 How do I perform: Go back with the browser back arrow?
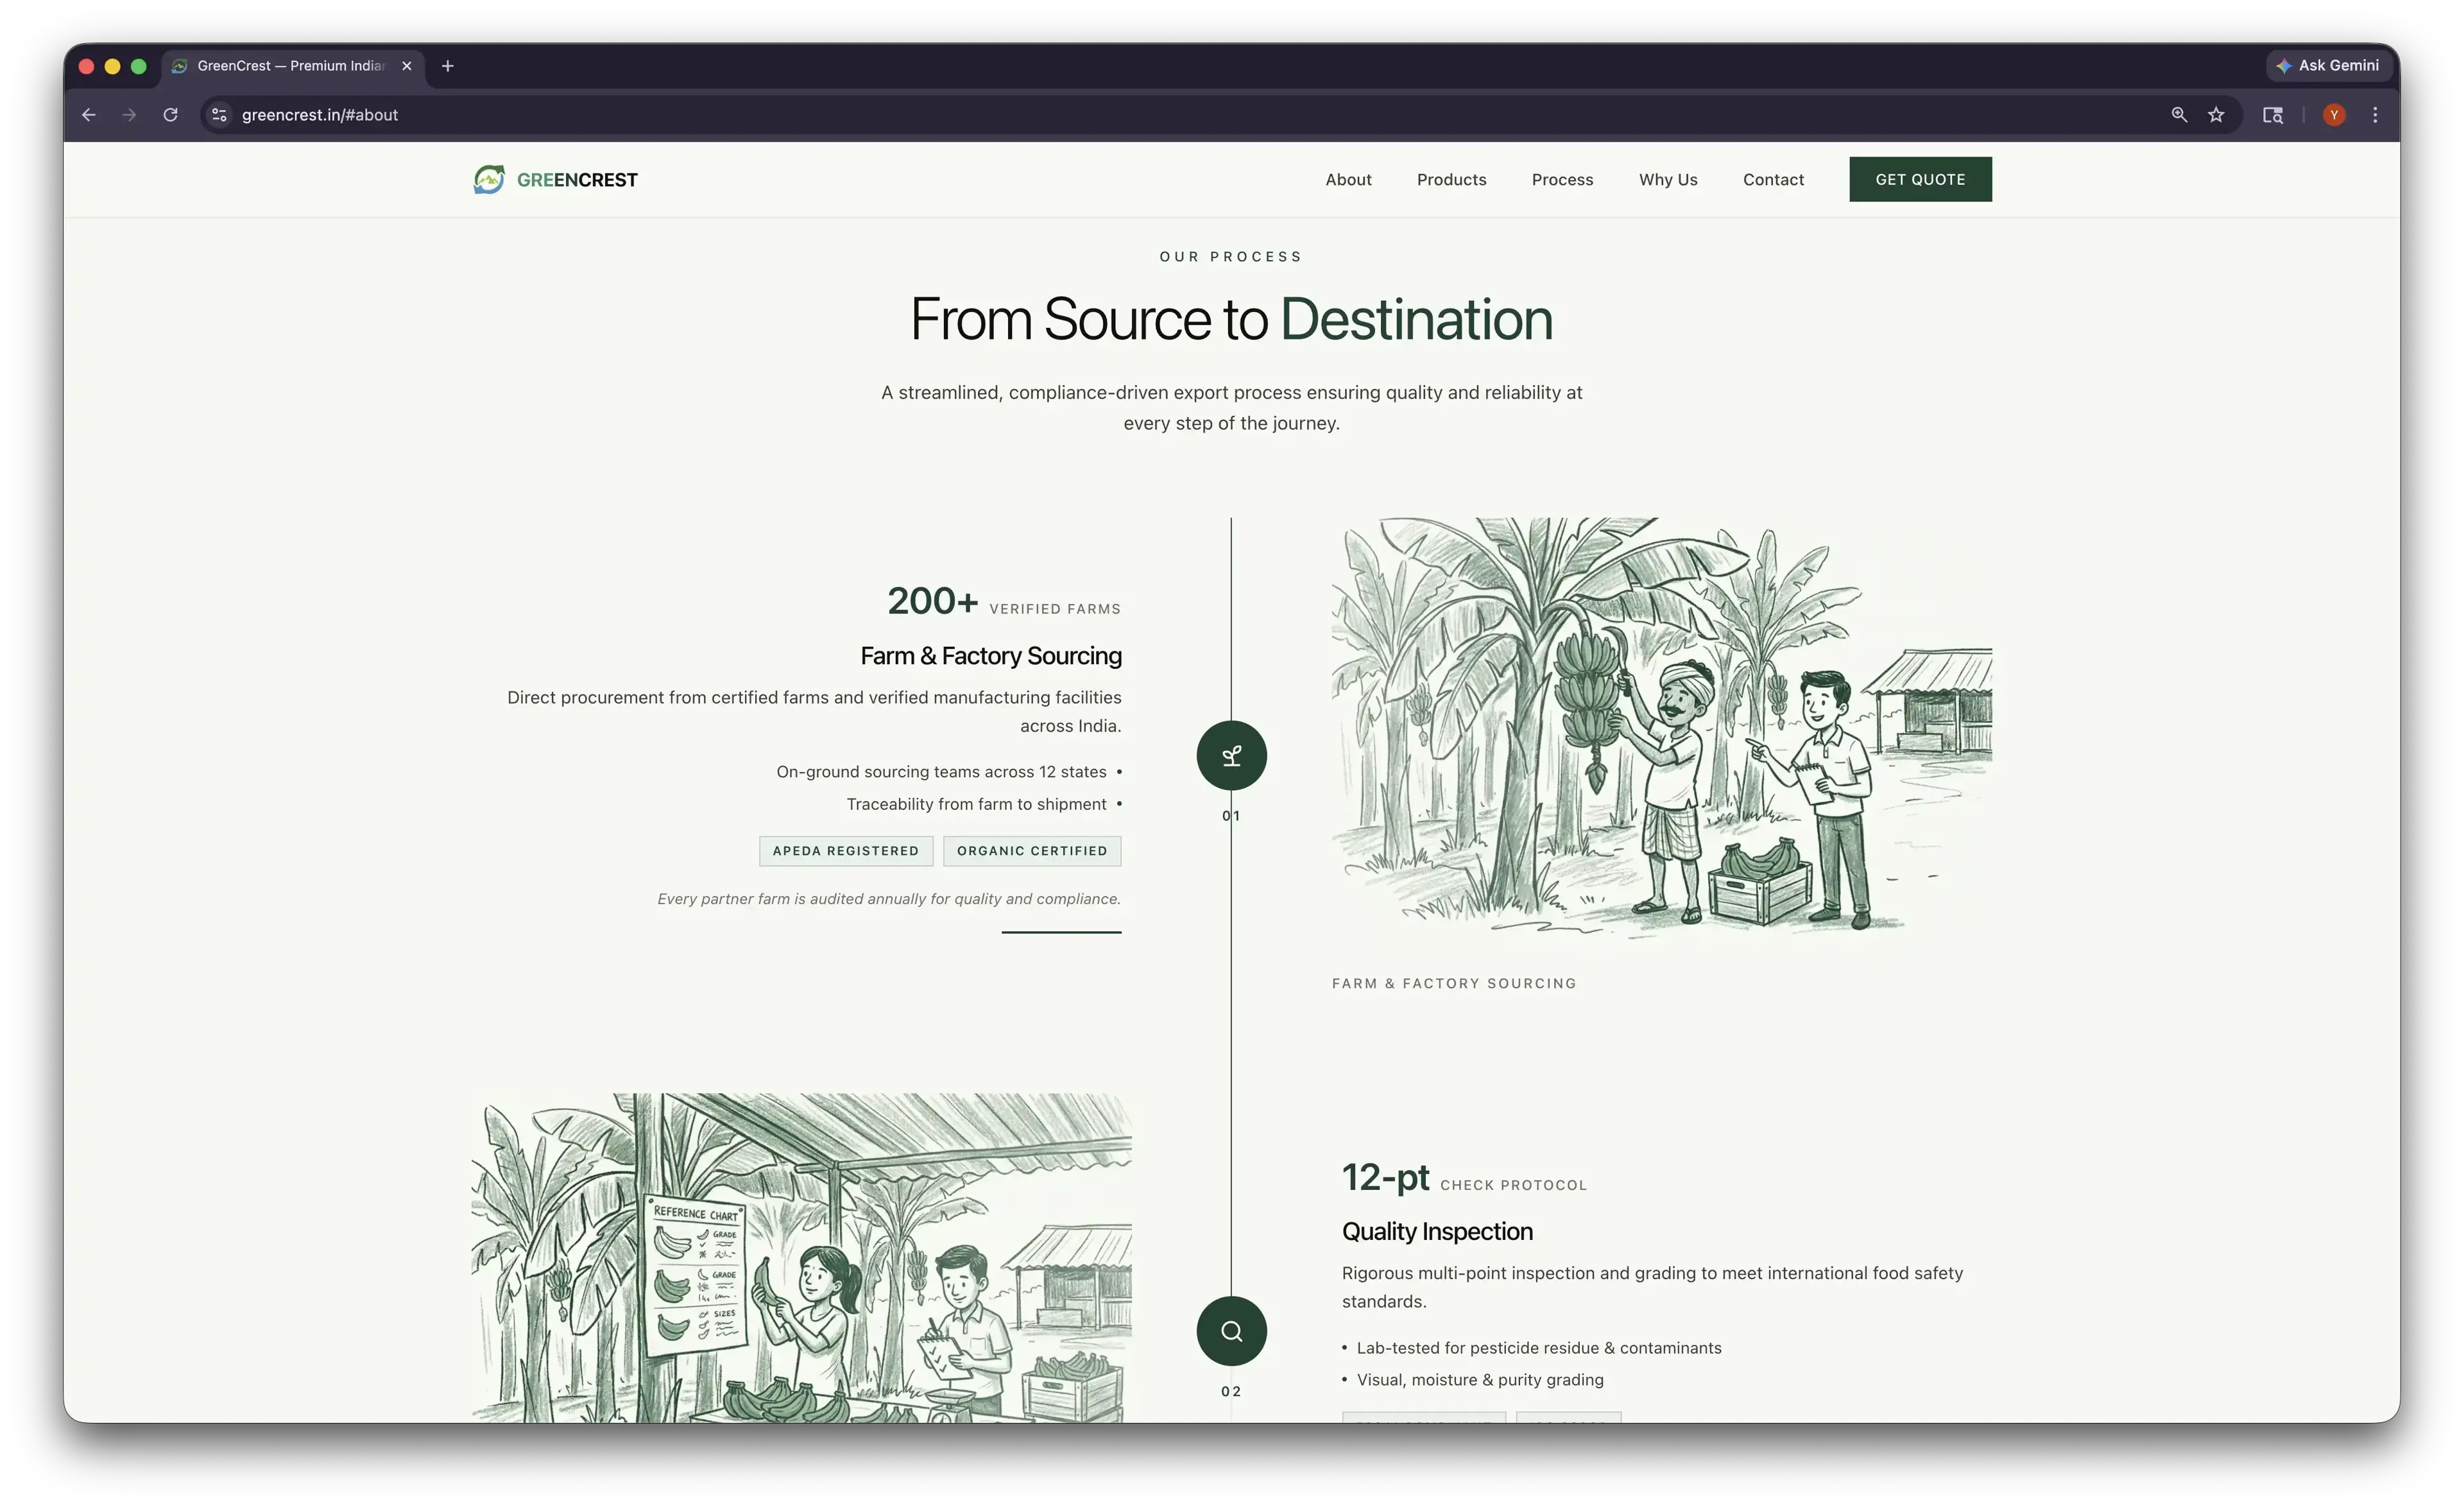point(89,115)
